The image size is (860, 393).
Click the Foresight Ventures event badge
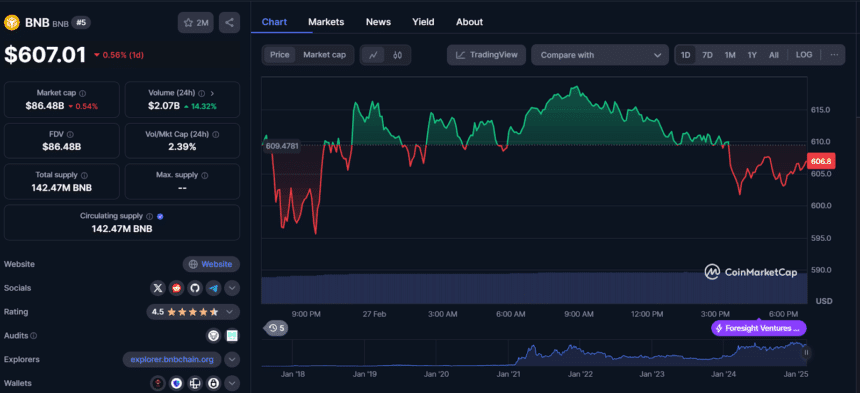click(x=759, y=328)
